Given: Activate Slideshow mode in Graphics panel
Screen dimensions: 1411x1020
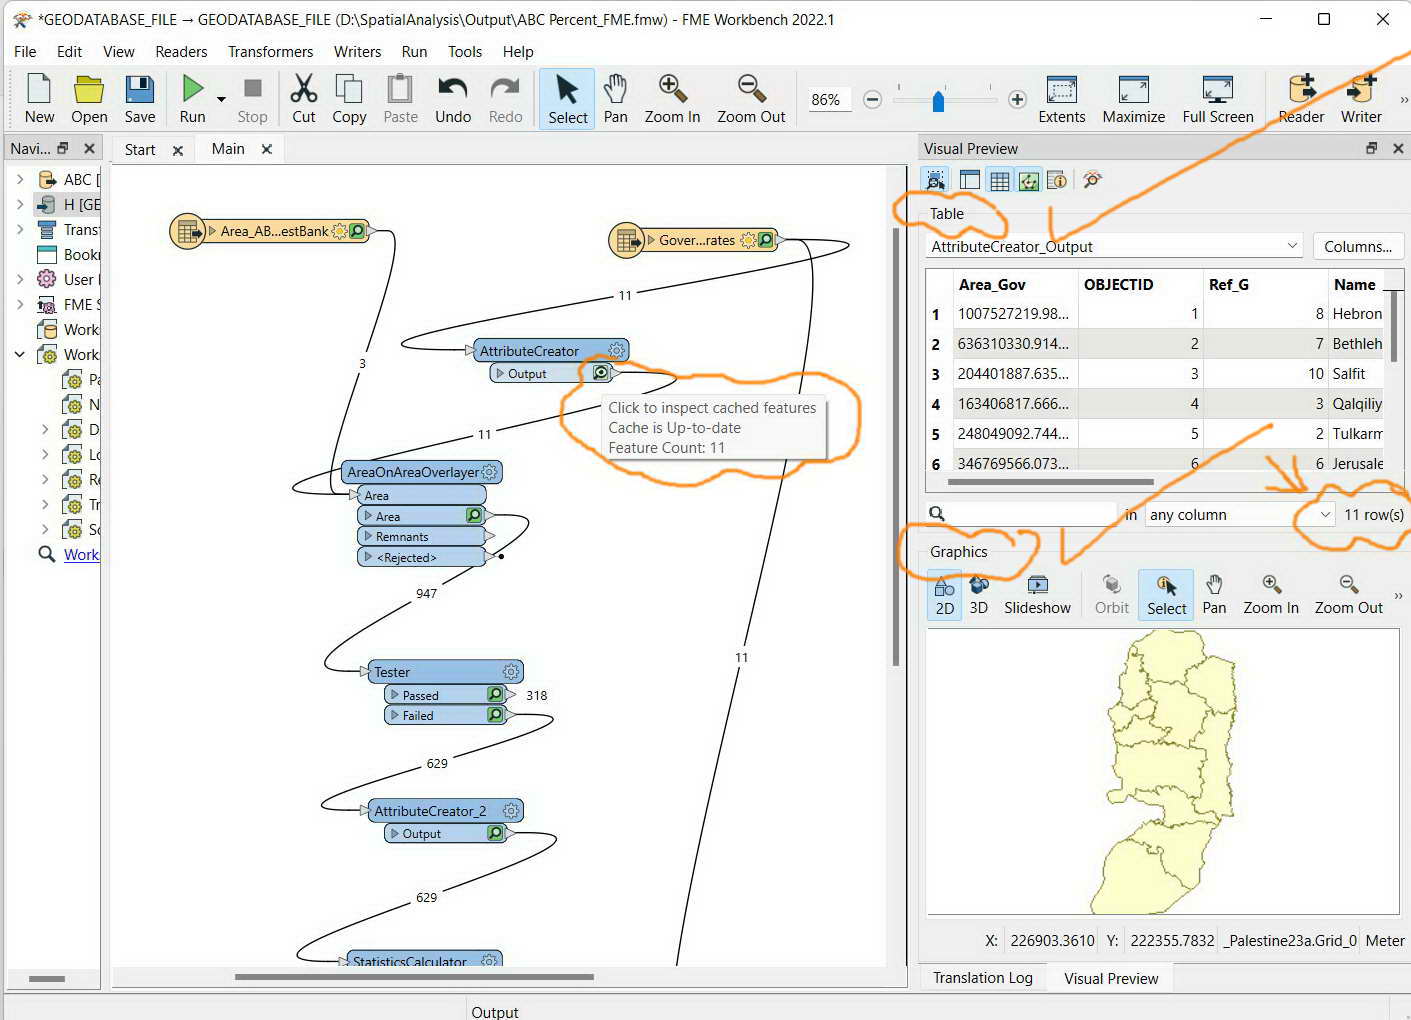Looking at the screenshot, I should (1037, 594).
